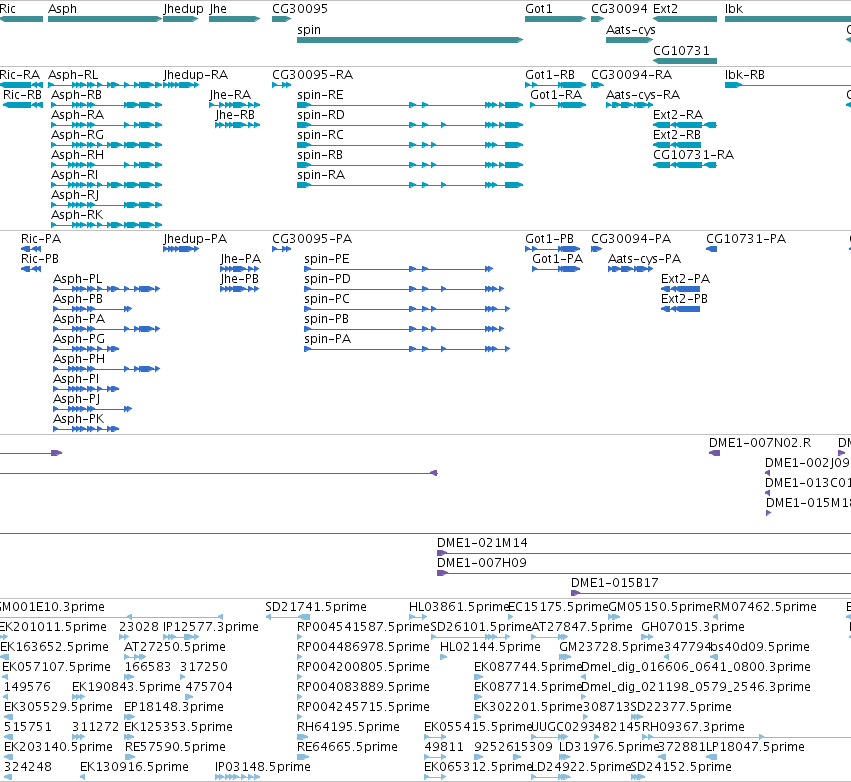Select transcript spin-RB
This screenshot has height=782, width=851.
410,165
